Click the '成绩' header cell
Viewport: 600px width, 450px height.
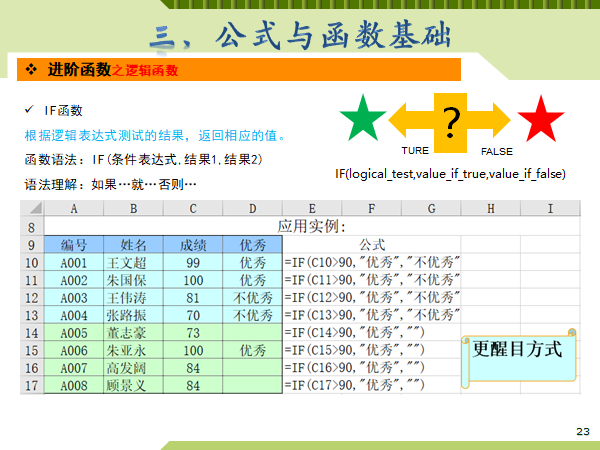[193, 245]
